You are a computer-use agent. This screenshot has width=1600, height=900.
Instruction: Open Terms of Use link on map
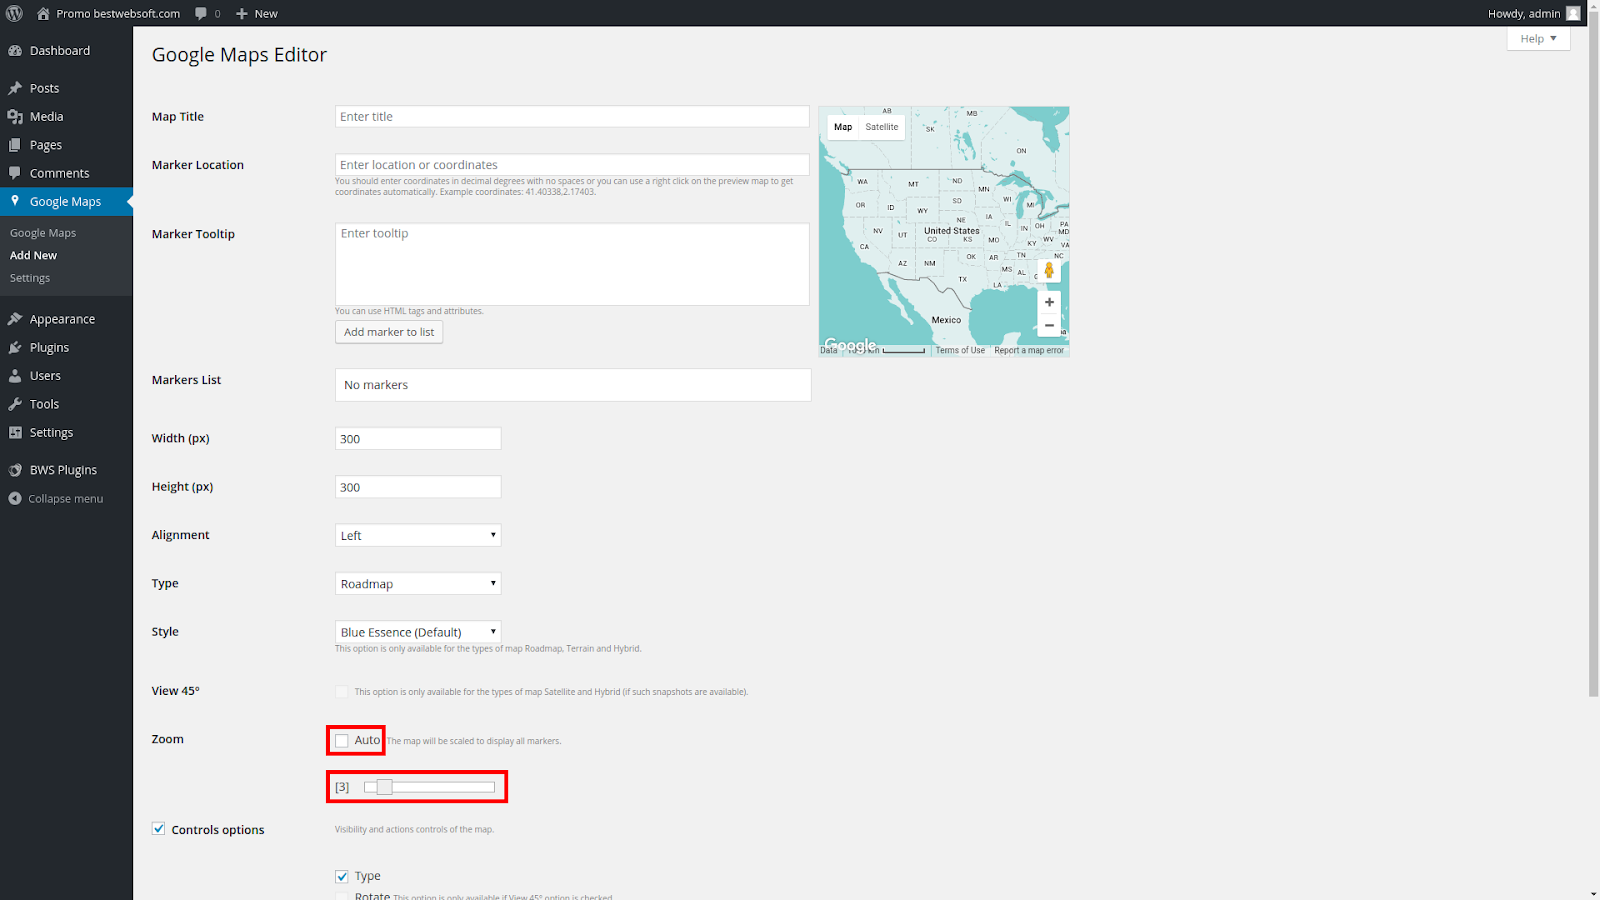coord(960,350)
